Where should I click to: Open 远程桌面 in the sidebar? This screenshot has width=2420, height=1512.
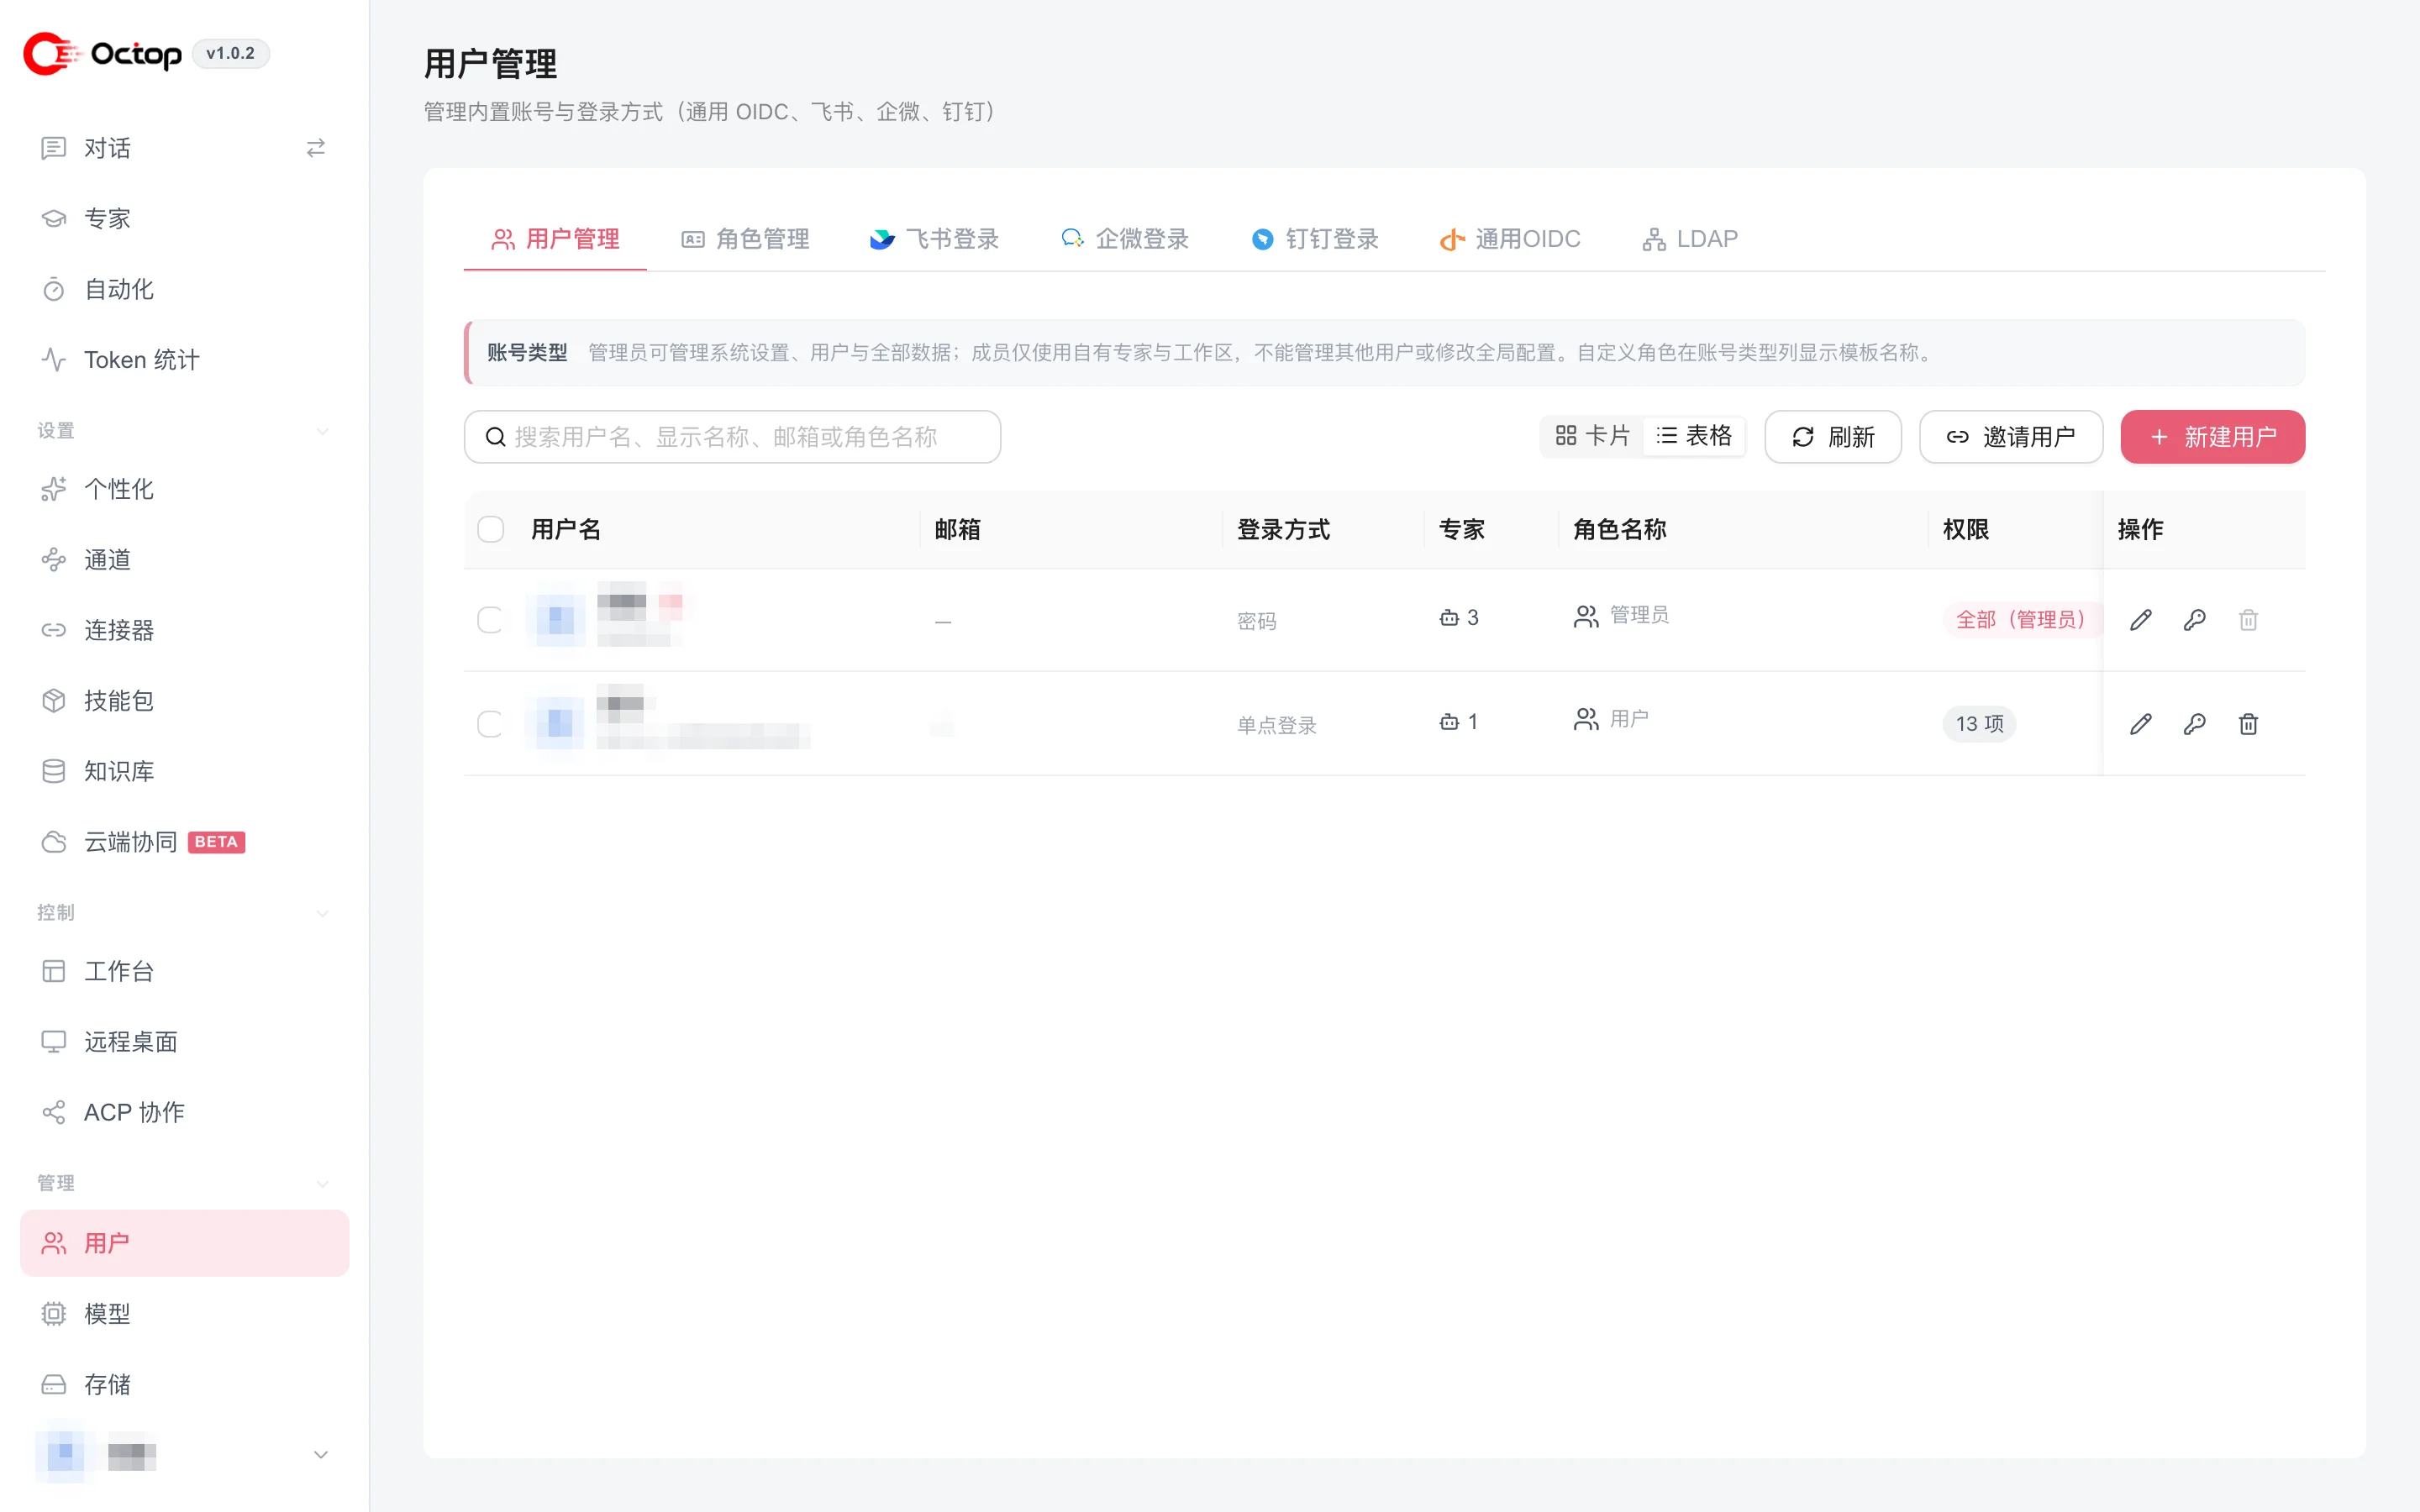(185, 1042)
